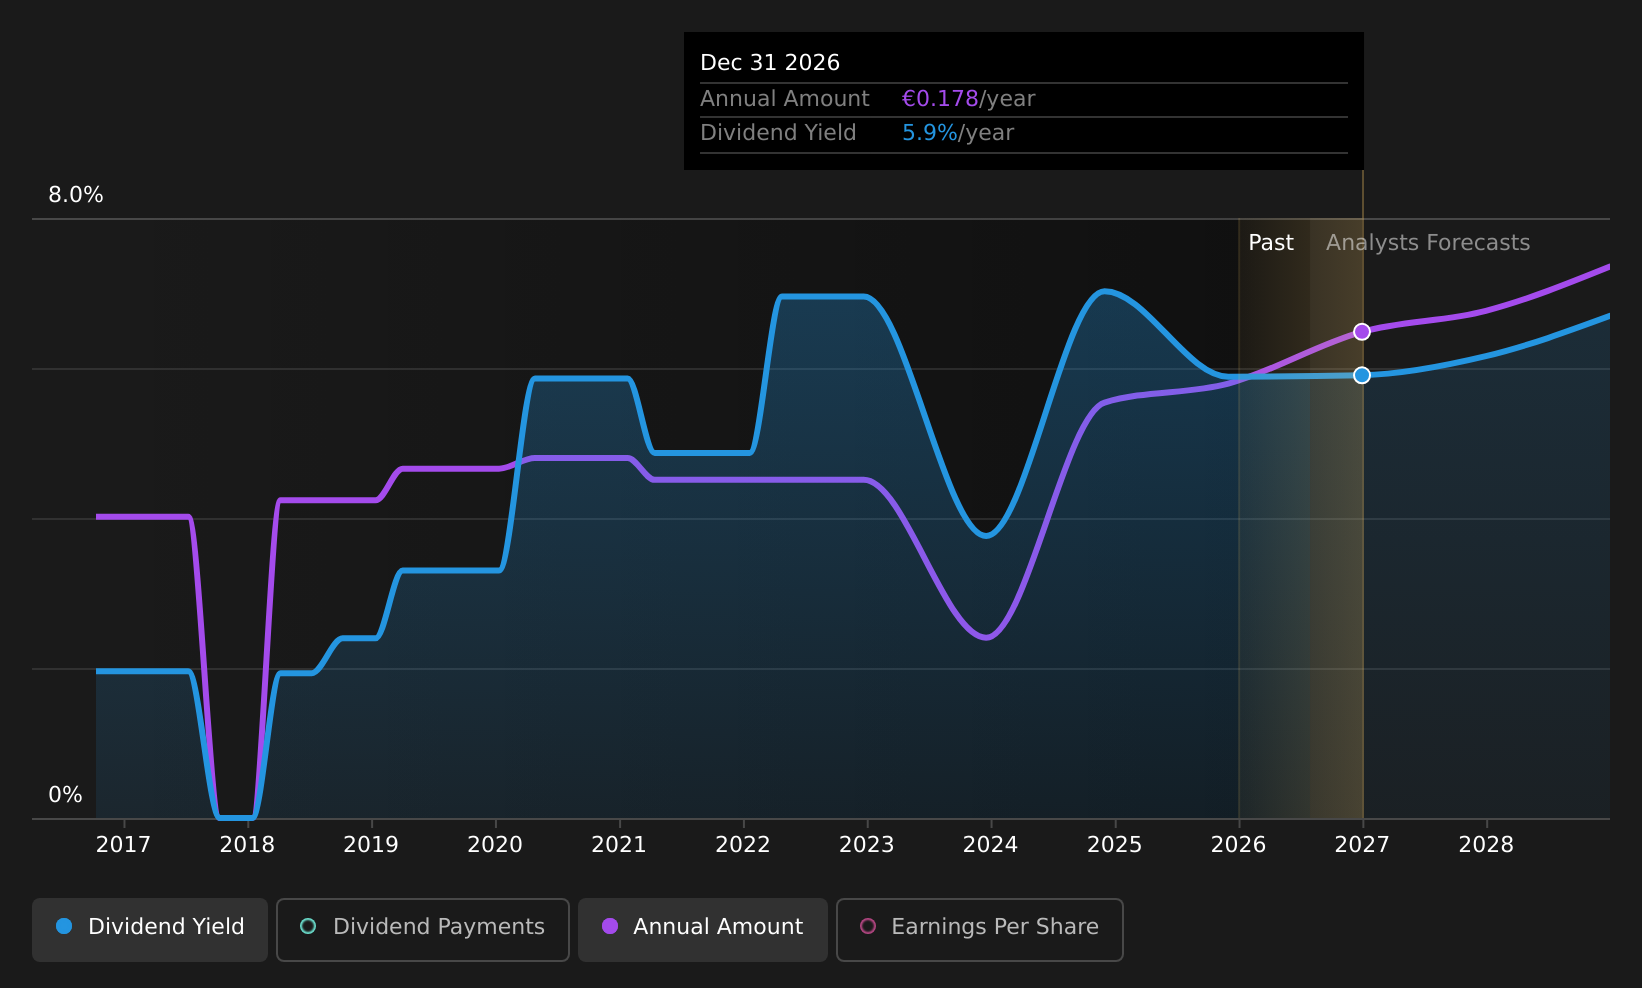Toggle the Earnings Per Share series
Viewport: 1642px width, 988px height.
point(980,929)
